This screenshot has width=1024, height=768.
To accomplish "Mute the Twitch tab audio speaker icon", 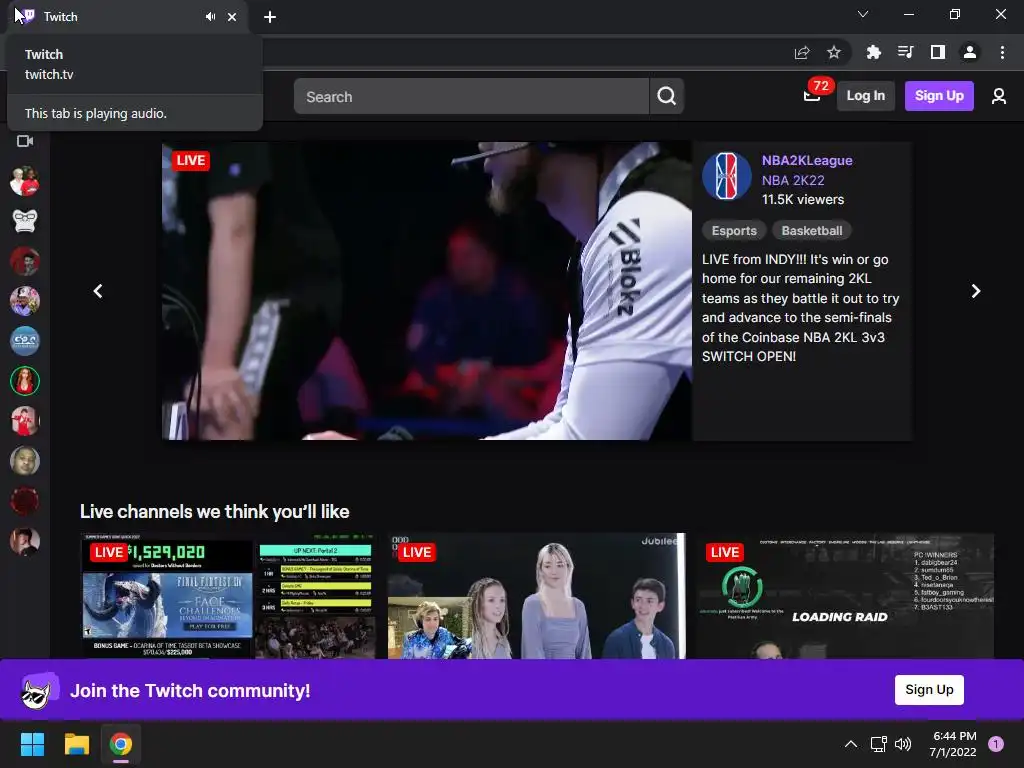I will [210, 16].
